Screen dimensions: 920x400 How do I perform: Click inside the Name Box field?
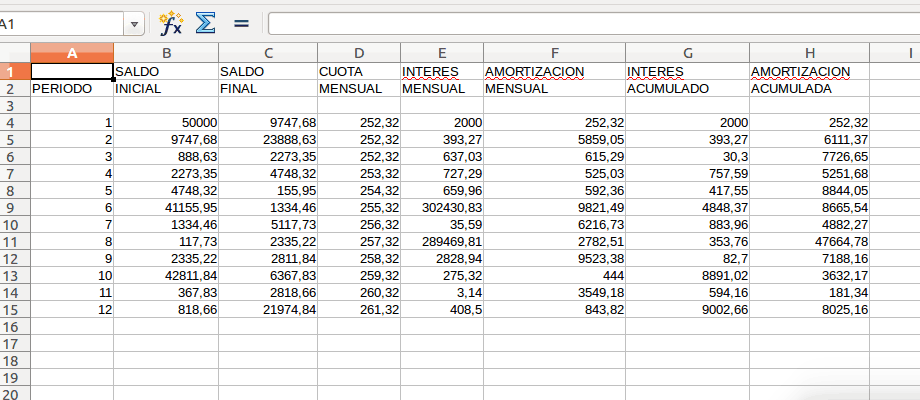[61, 24]
